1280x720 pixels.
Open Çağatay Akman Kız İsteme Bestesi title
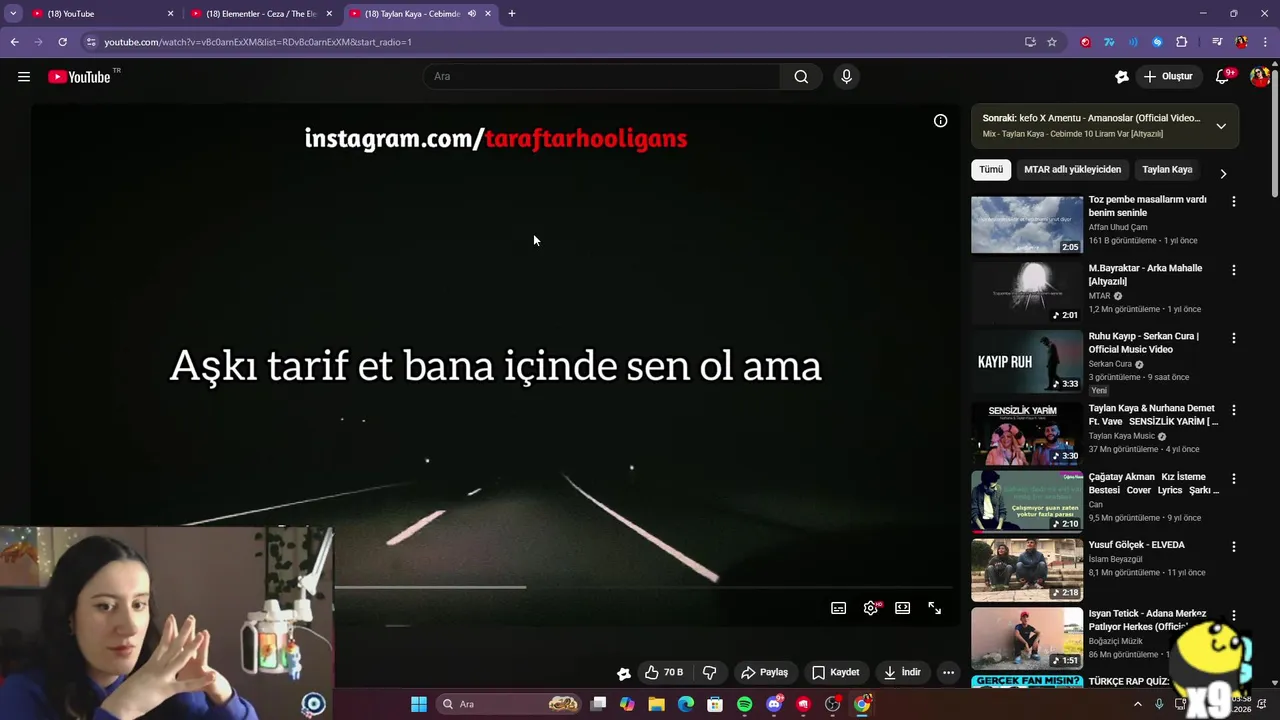(1154, 483)
